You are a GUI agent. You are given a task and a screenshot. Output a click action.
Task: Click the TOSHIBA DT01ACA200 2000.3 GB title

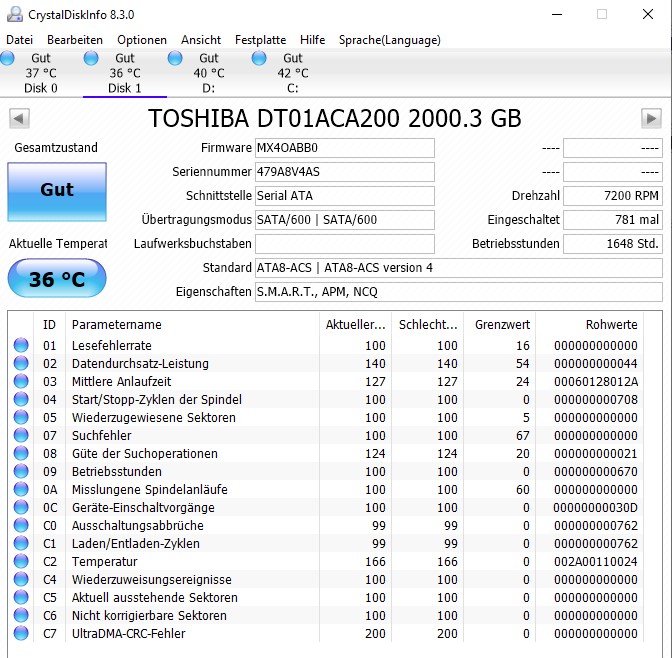[x=335, y=118]
